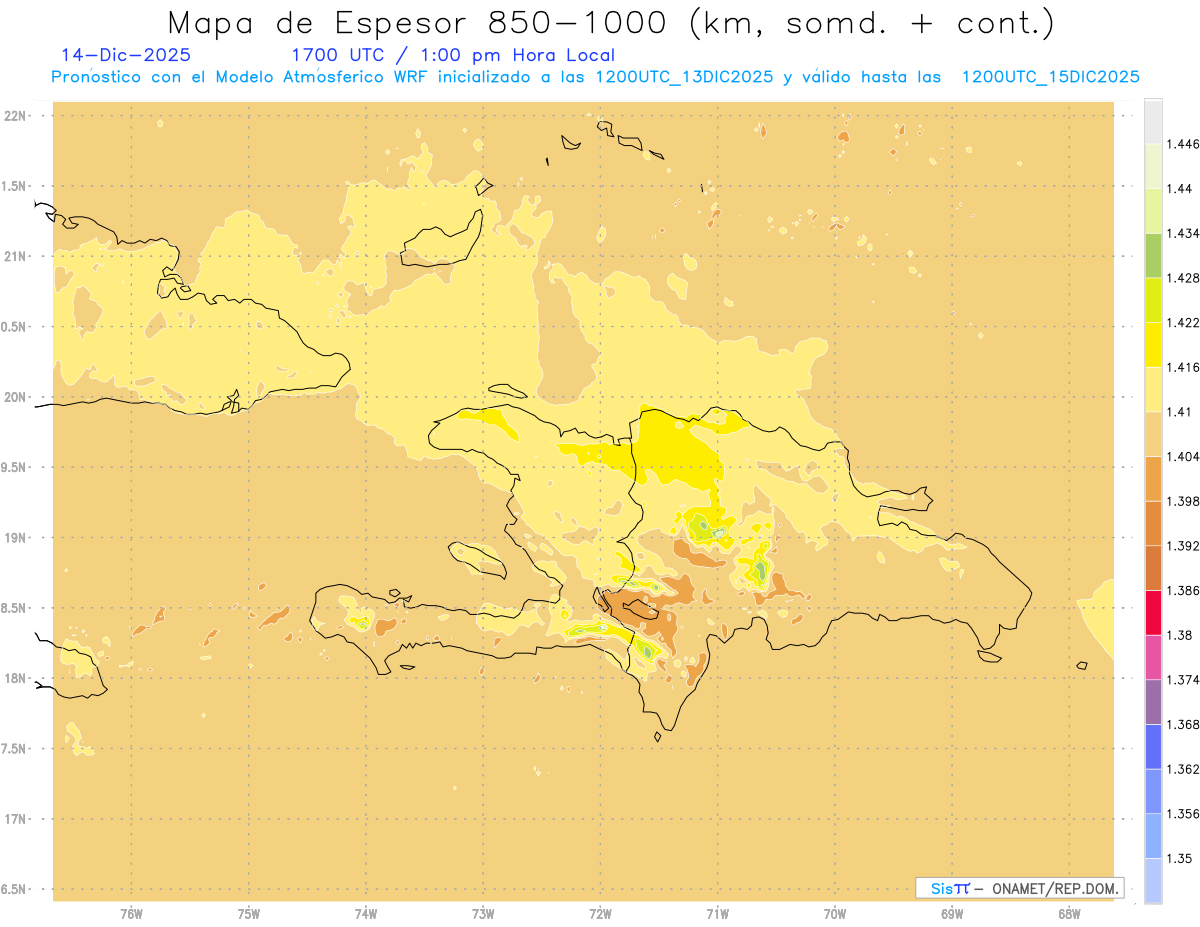Click the 1.38 legend value

pos(1180,635)
